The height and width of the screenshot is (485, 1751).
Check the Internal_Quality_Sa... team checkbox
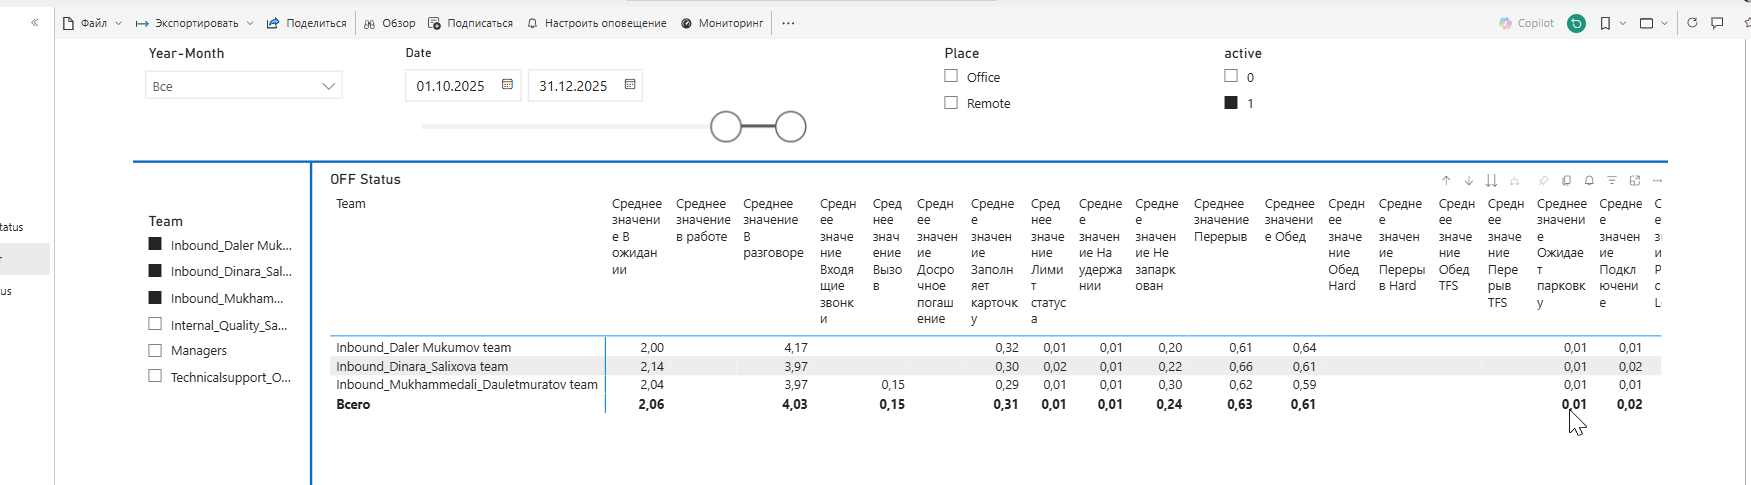(155, 324)
